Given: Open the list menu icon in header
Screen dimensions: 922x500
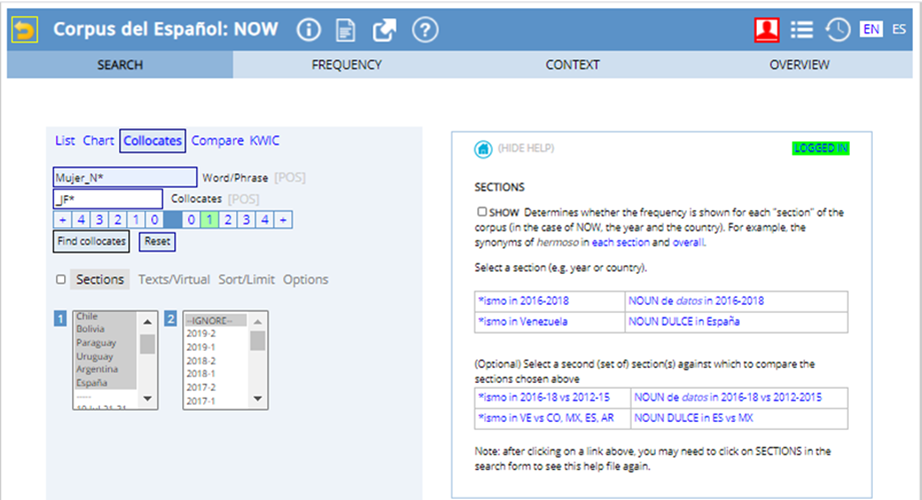Looking at the screenshot, I should (x=801, y=30).
